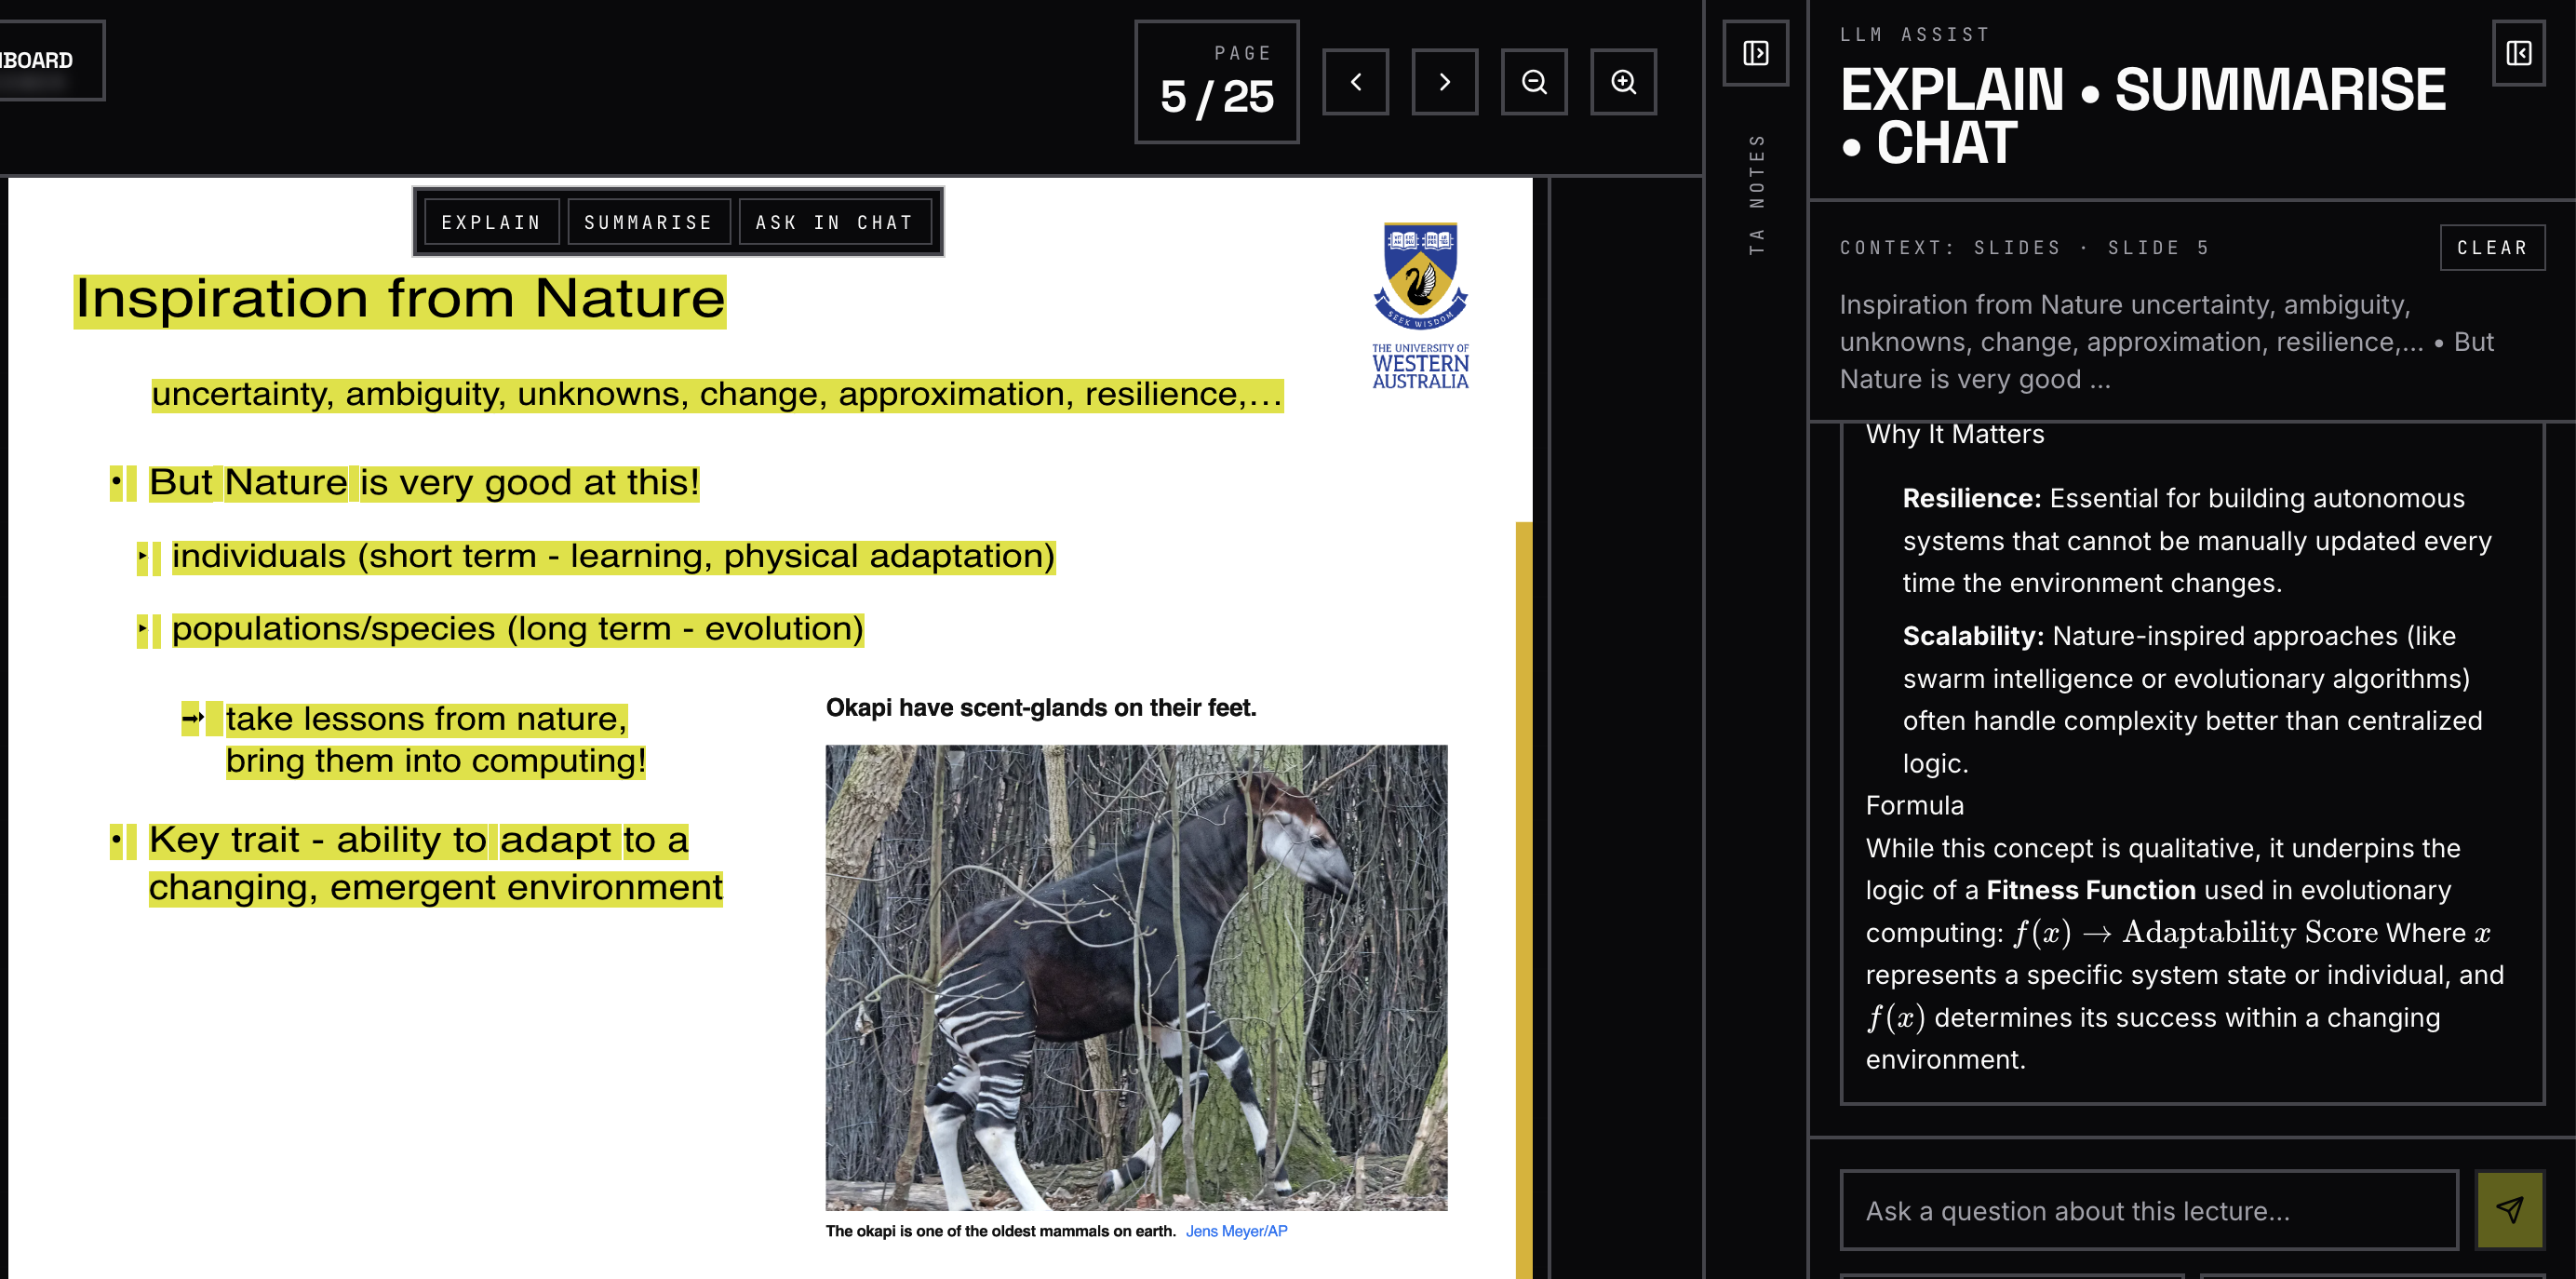Click the yellow slide scrollbar indicator
The width and height of the screenshot is (2576, 1279).
click(x=1523, y=898)
